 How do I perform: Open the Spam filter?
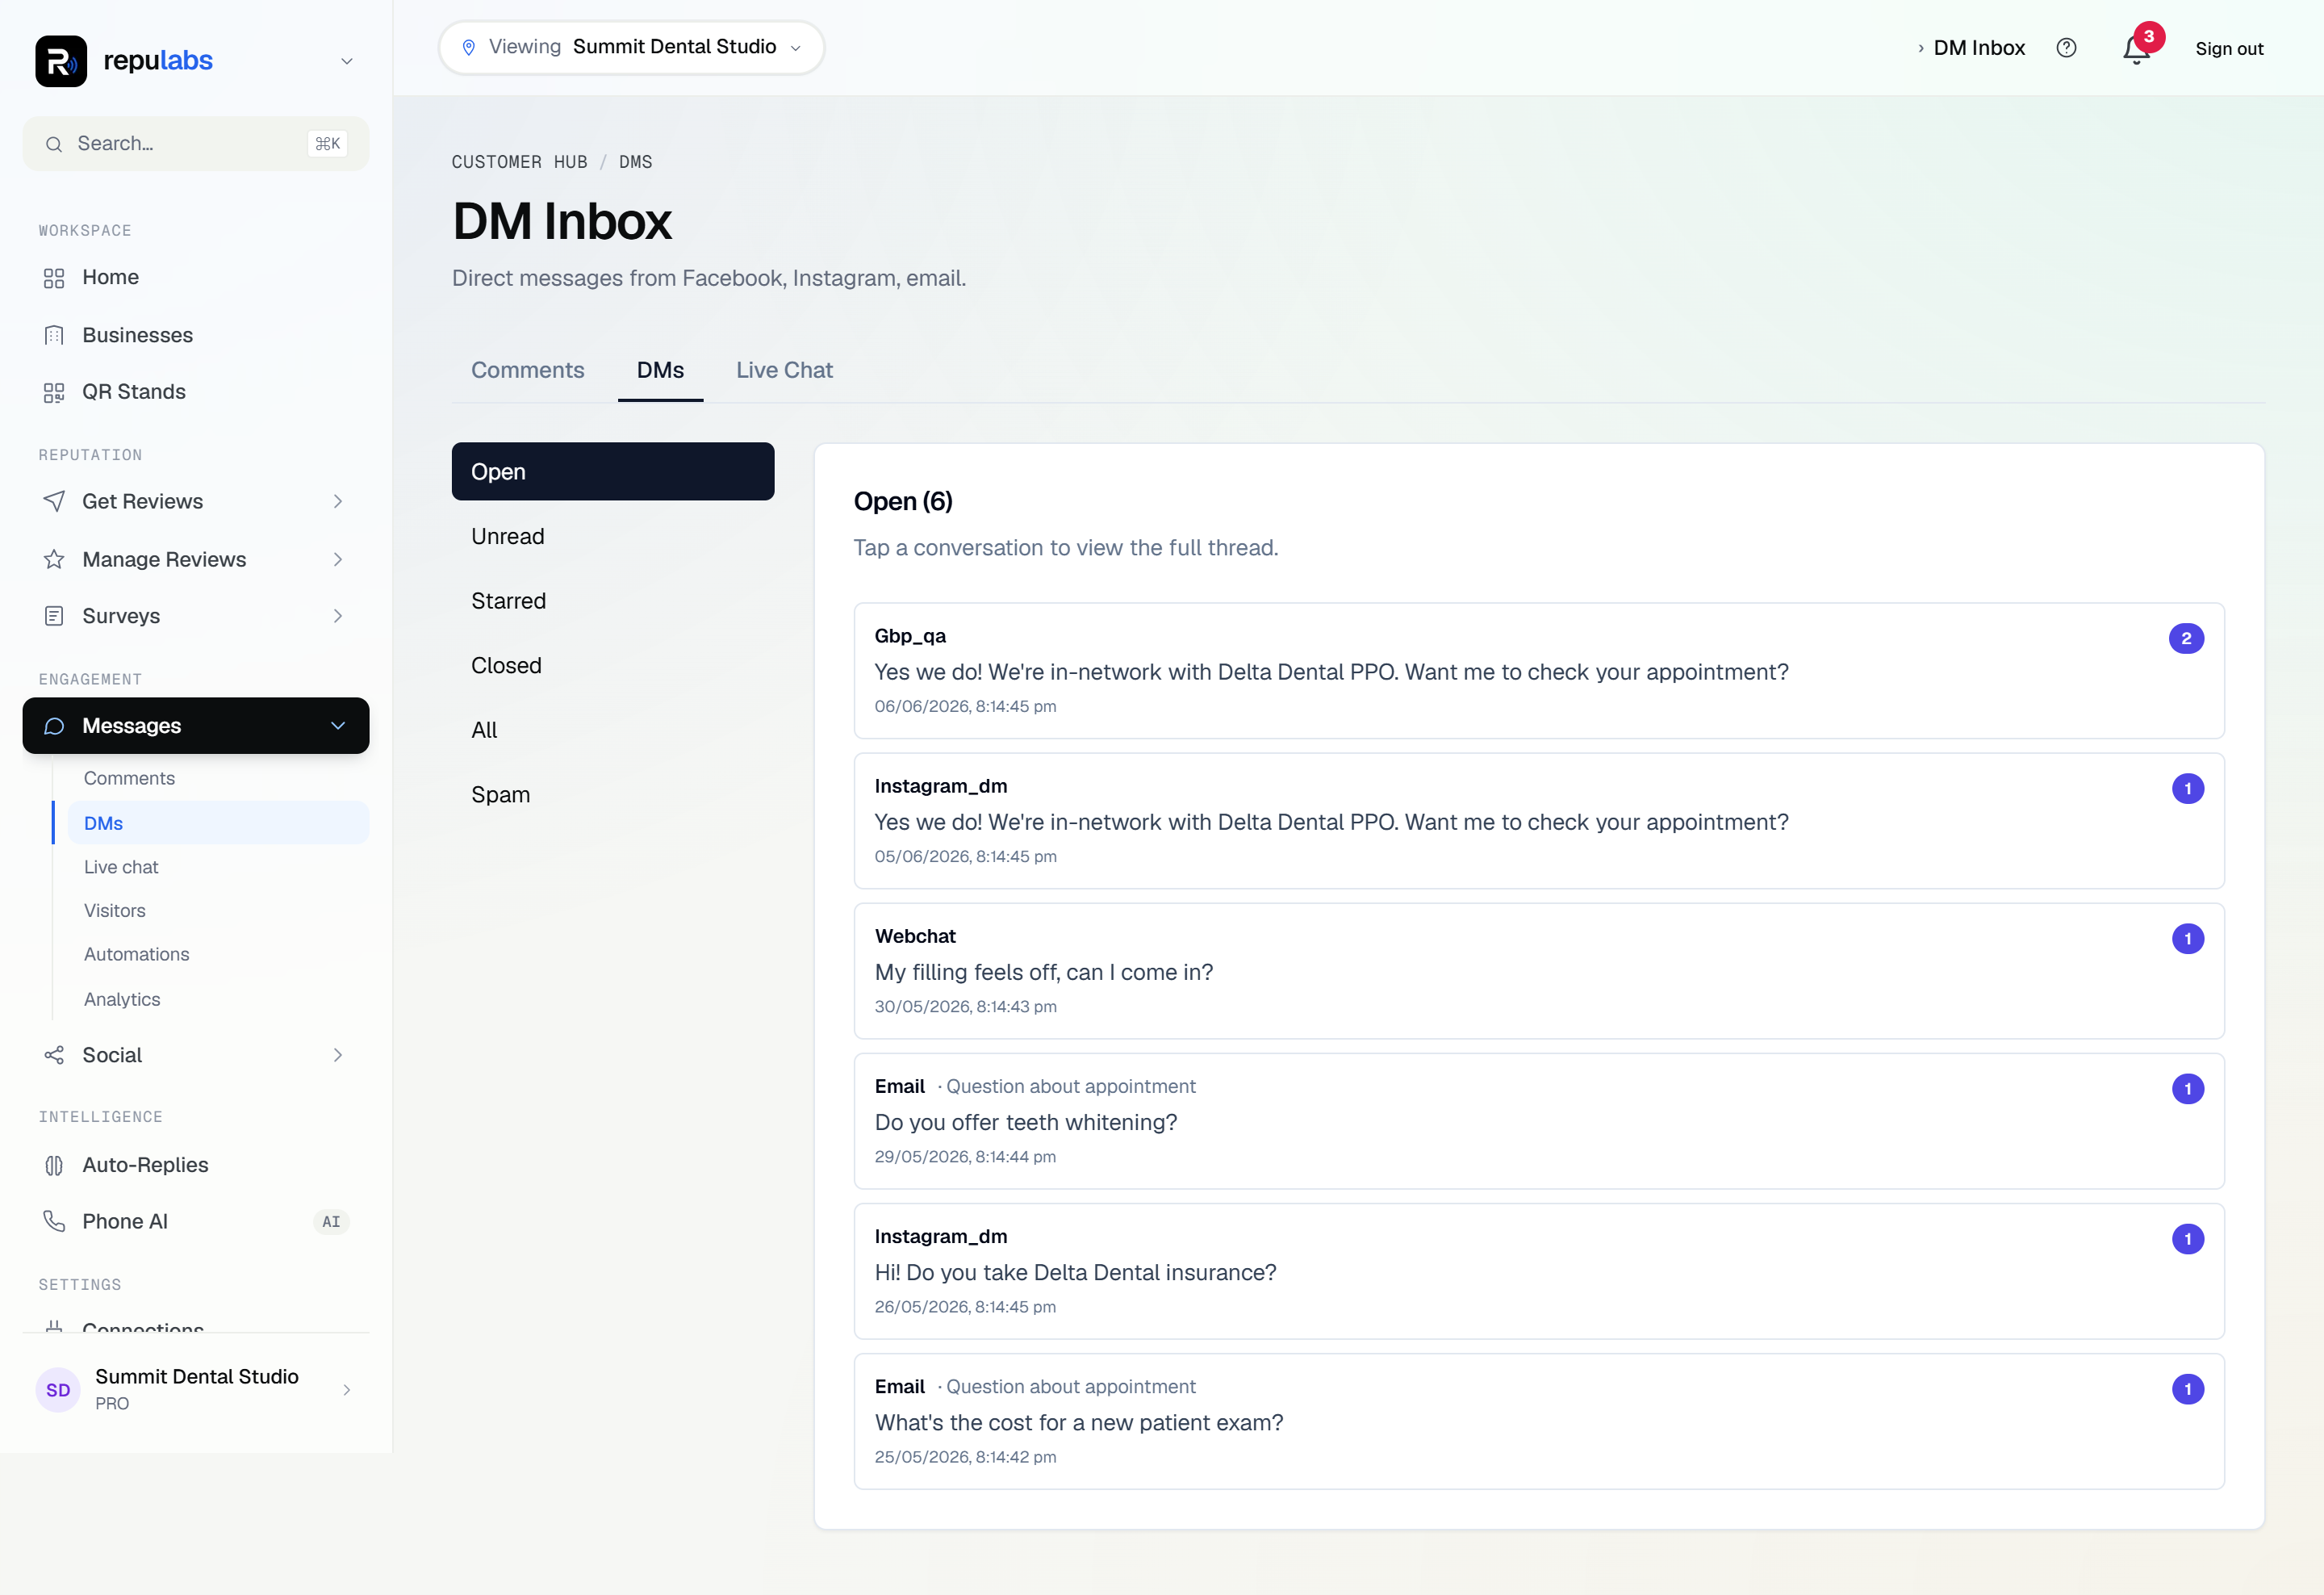click(x=613, y=795)
